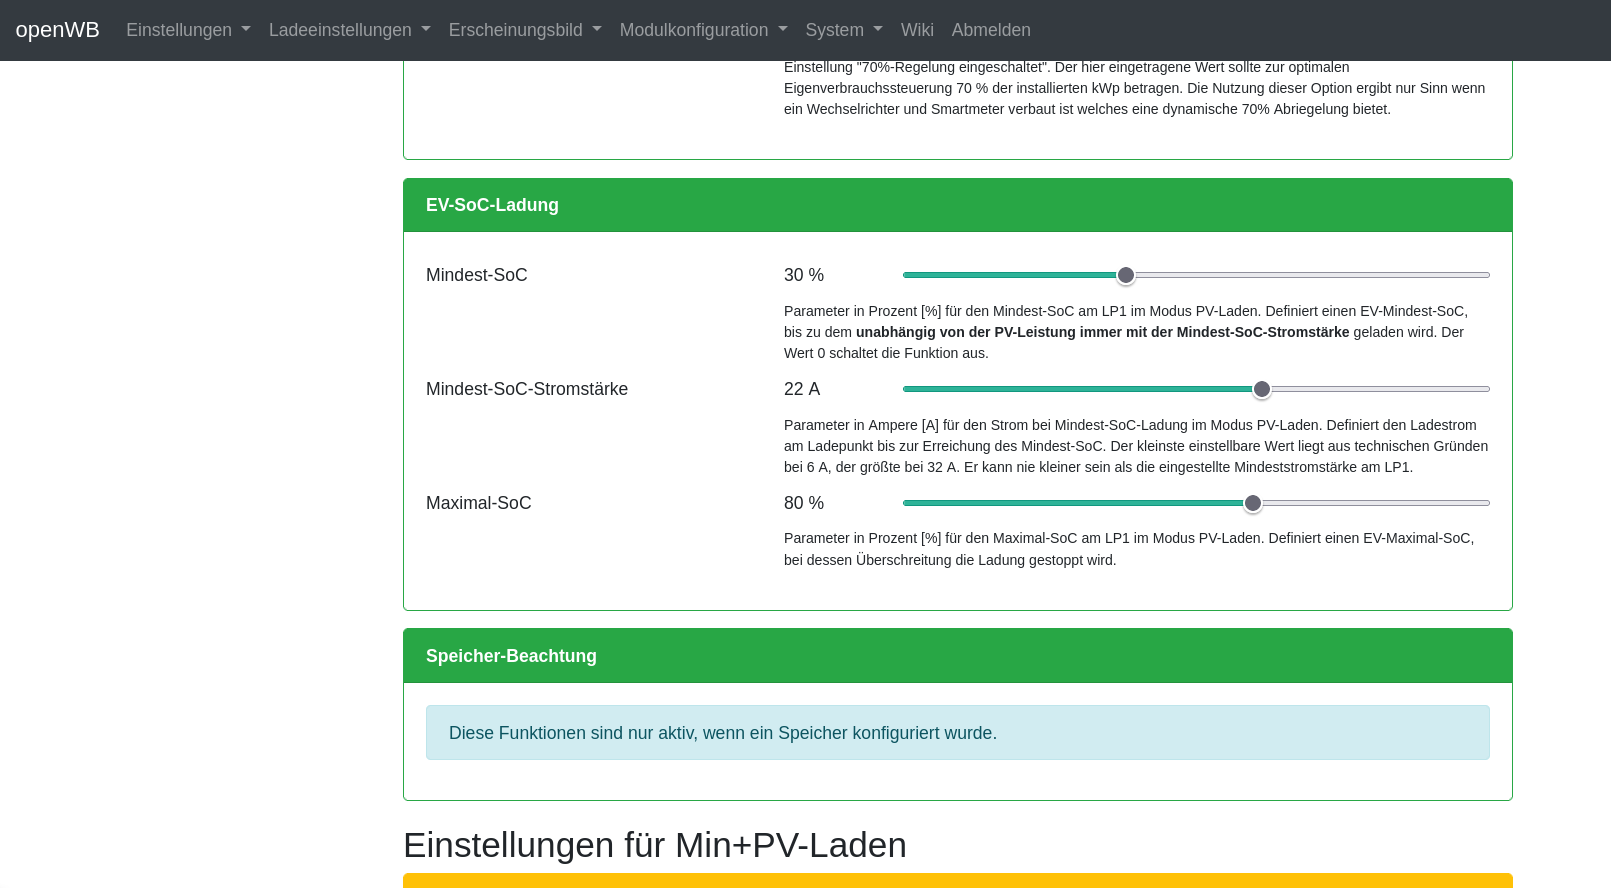Click the Mindest-SoC label
1611x888 pixels.
pos(476,275)
